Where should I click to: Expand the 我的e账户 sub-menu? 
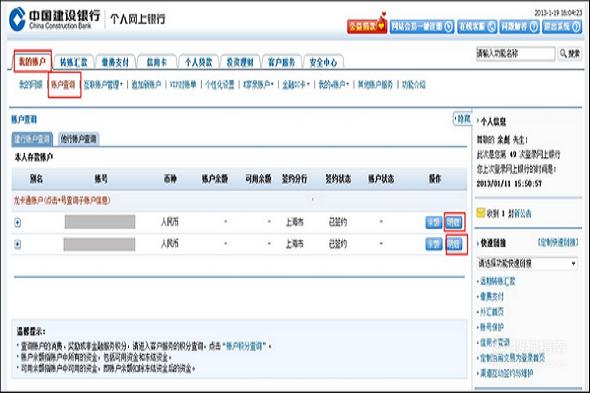click(x=334, y=85)
